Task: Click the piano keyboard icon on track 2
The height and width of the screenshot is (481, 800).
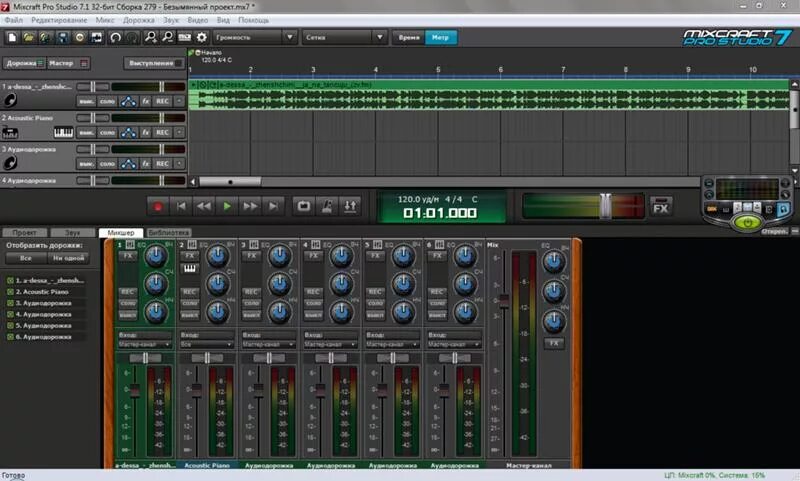Action: click(63, 133)
